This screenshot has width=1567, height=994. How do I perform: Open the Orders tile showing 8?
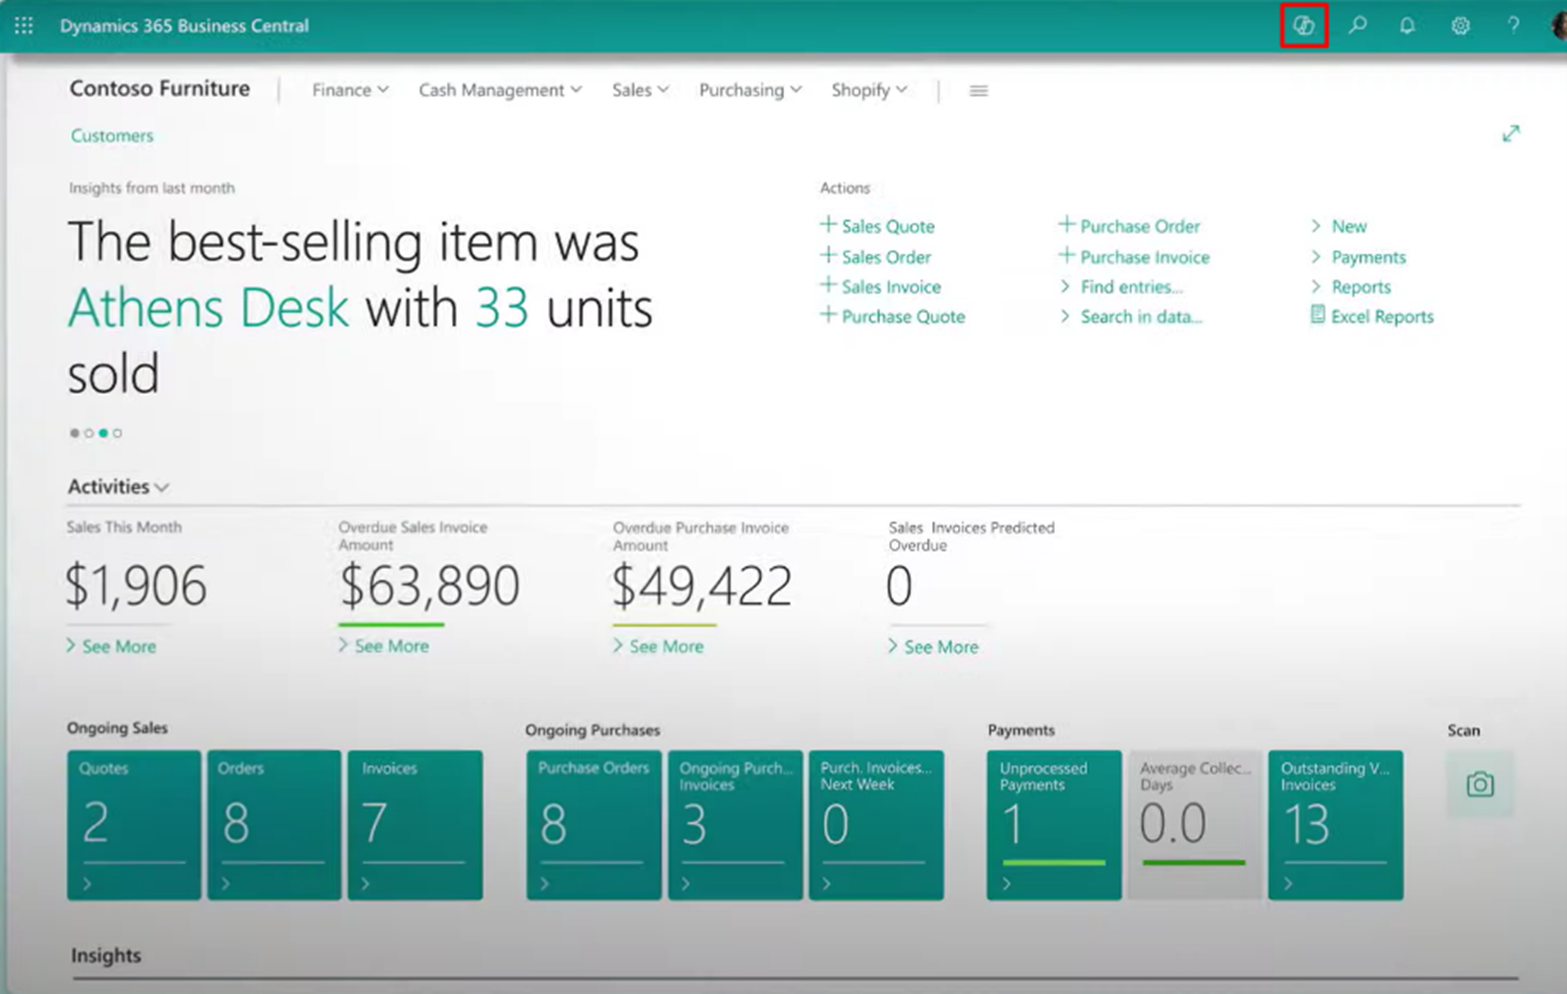[274, 826]
